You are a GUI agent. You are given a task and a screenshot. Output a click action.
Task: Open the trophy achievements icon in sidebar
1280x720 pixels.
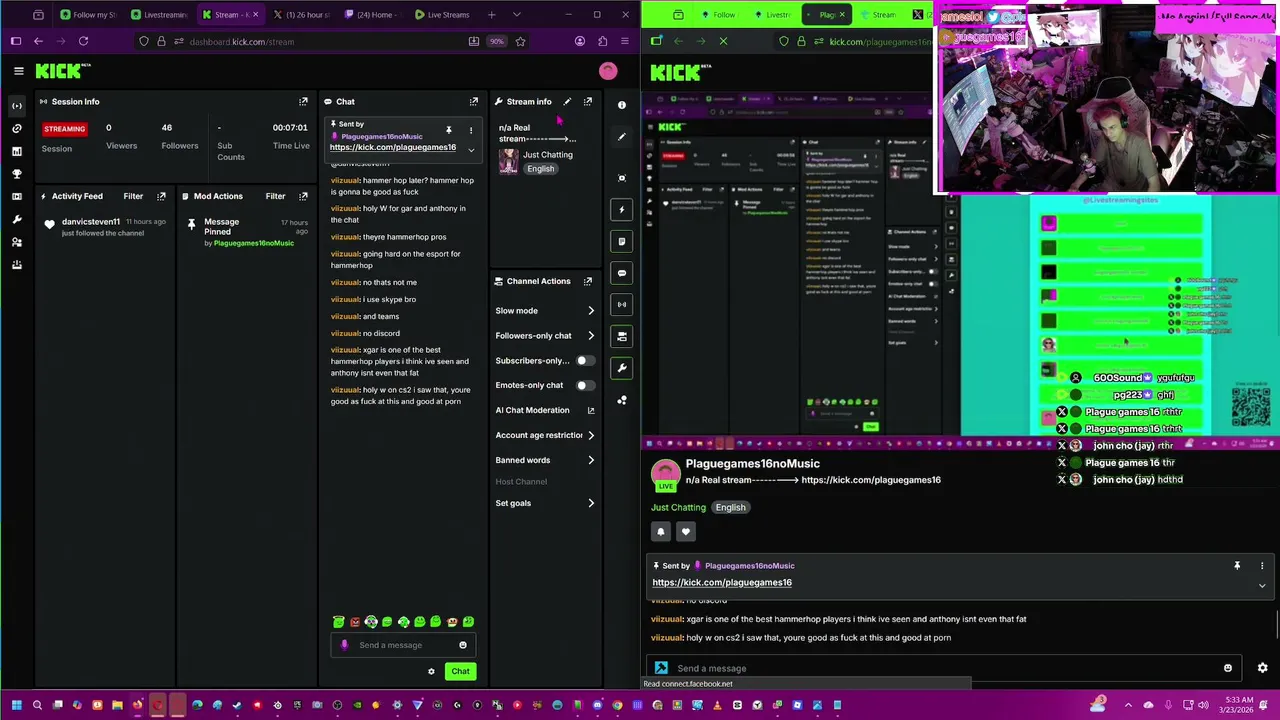[x=17, y=174]
